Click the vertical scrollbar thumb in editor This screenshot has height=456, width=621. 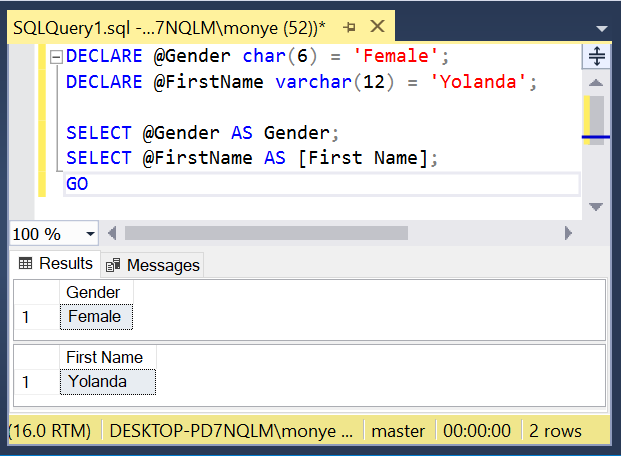point(596,120)
